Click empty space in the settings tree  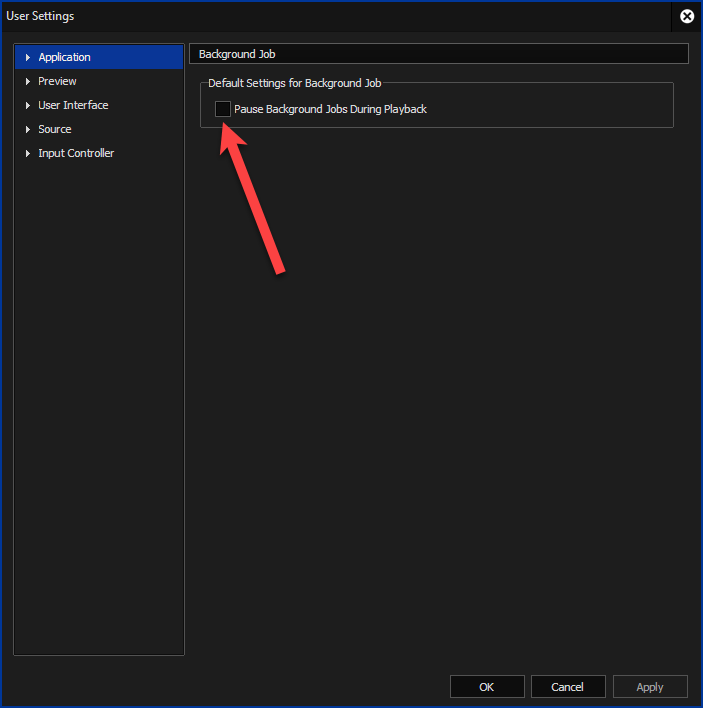coord(99,406)
